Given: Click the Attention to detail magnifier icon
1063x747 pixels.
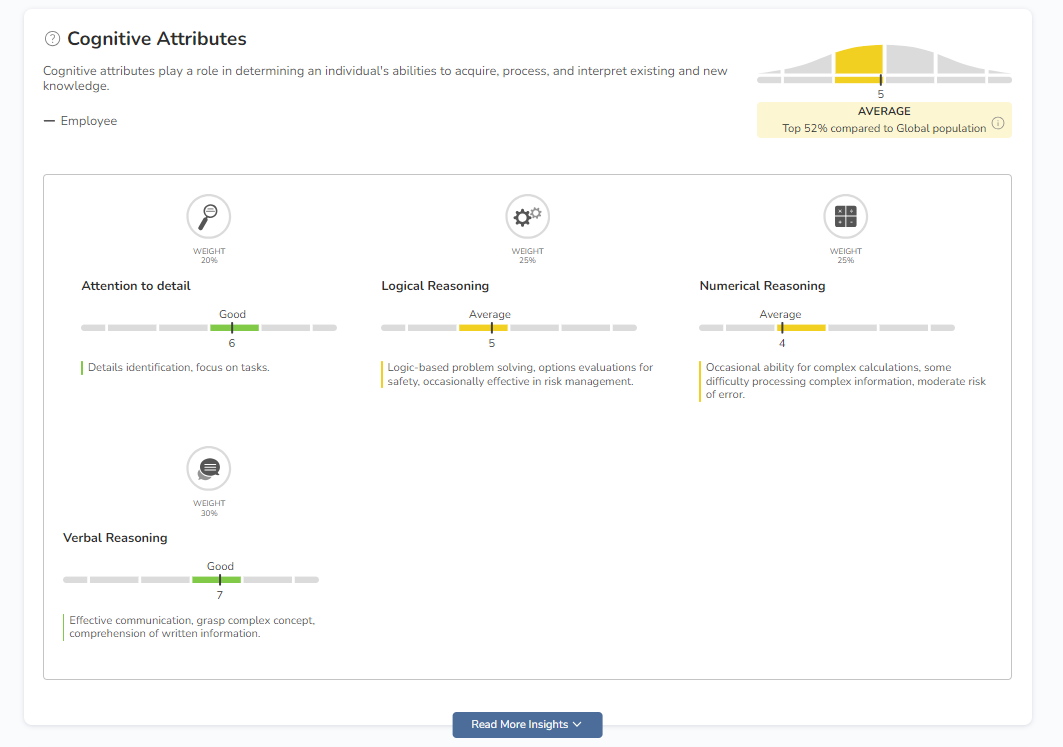Looking at the screenshot, I should [x=208, y=216].
